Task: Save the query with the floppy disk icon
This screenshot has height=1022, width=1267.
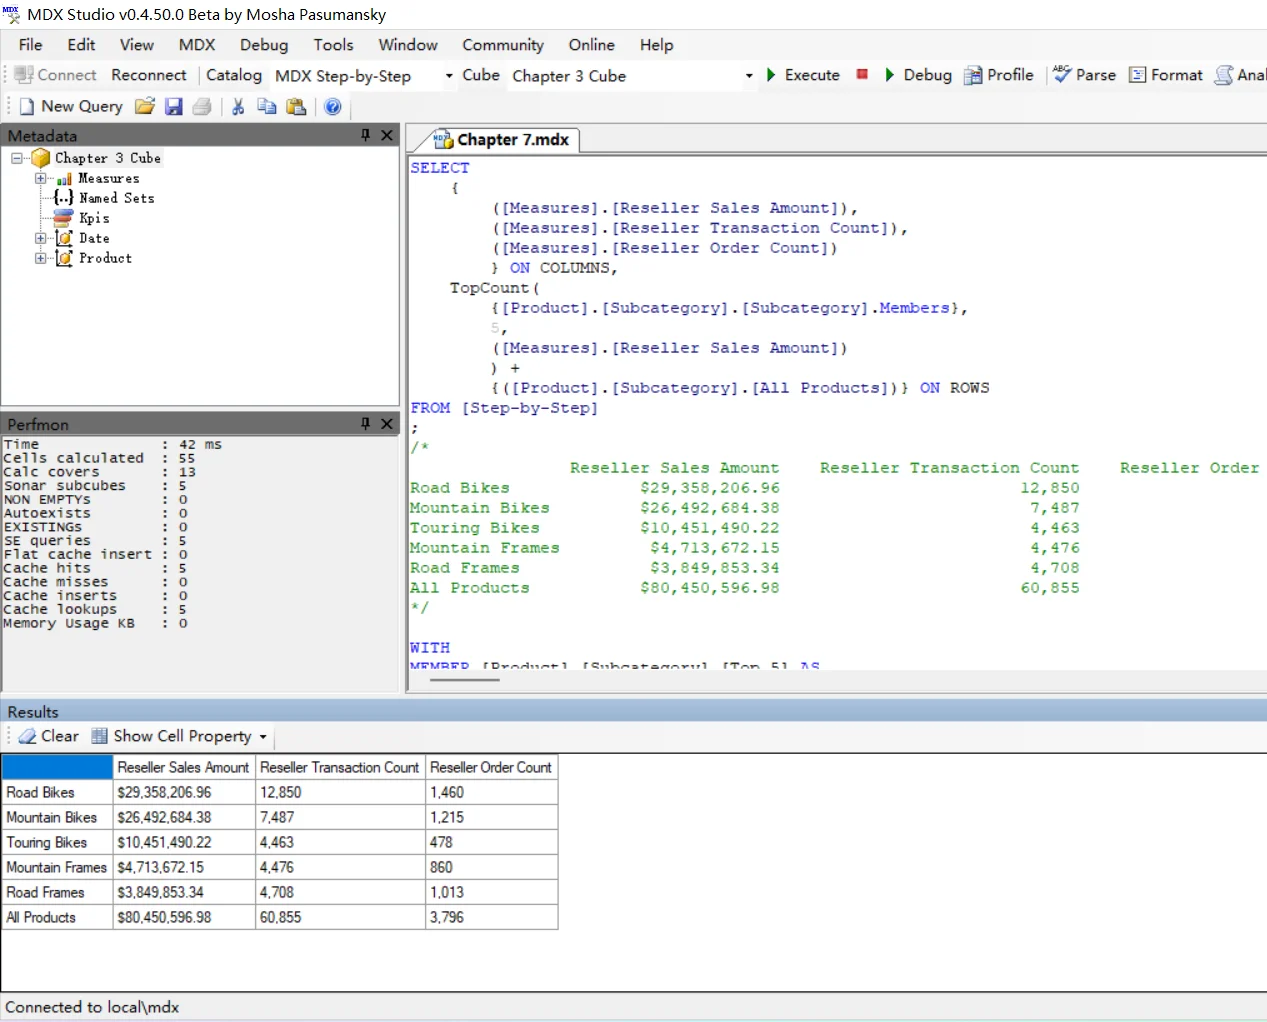Action: click(174, 106)
